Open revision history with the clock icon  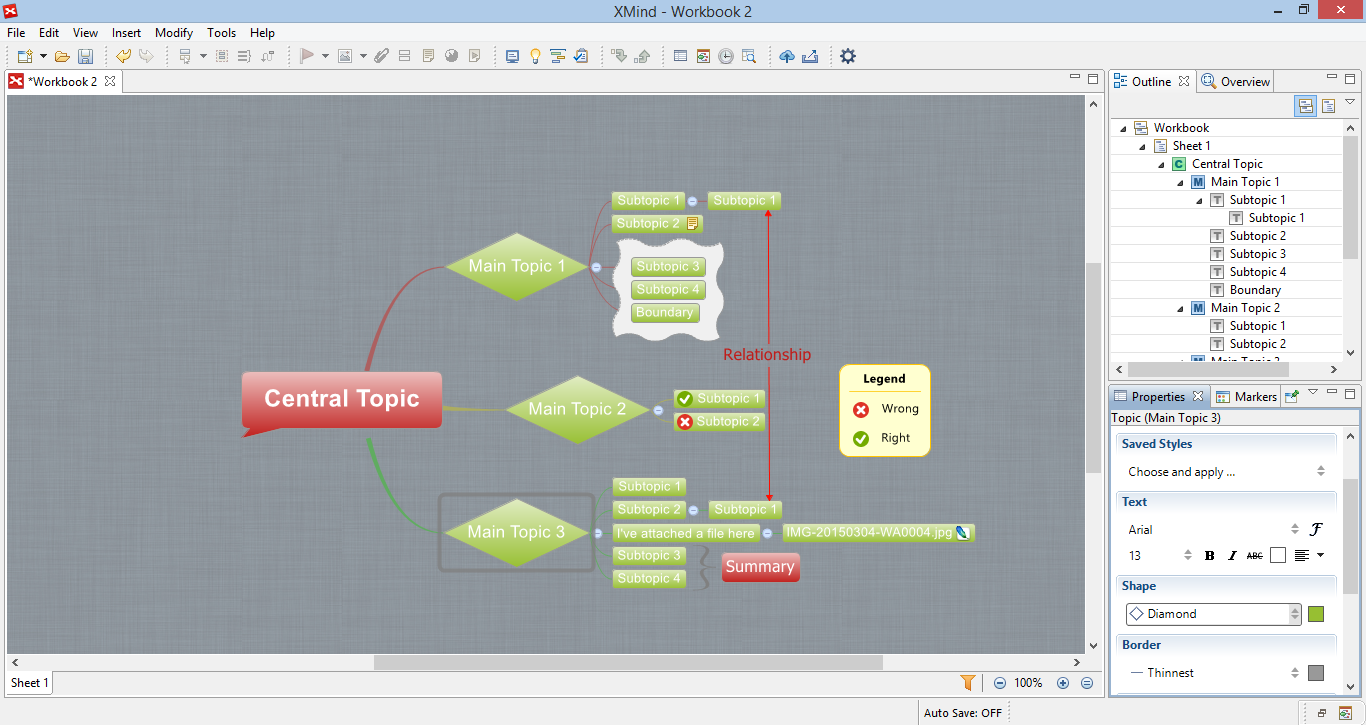[726, 57]
